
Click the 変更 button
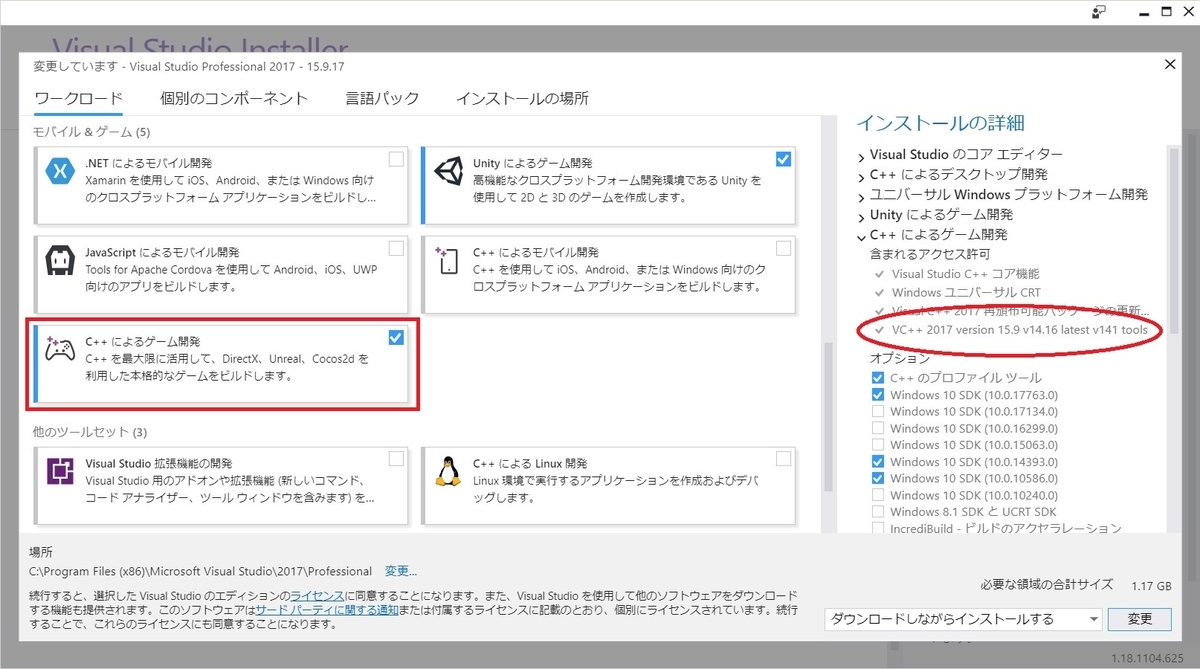pyautogui.click(x=1140, y=619)
